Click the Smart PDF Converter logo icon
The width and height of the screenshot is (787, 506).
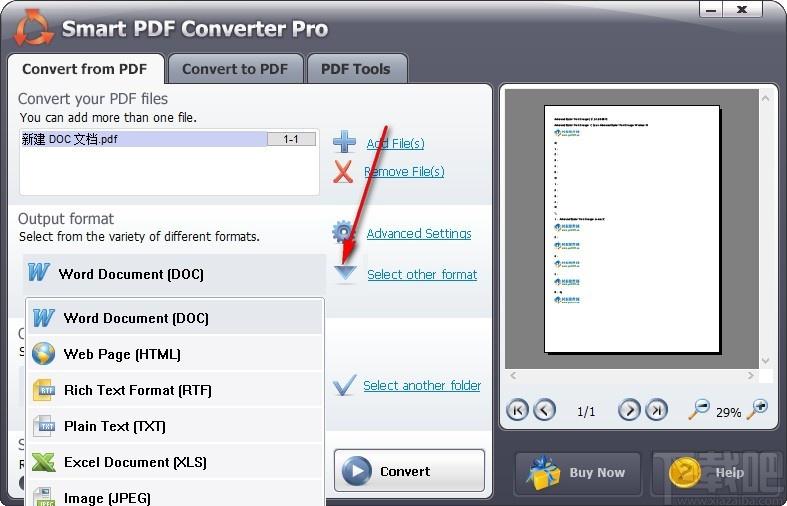click(33, 28)
